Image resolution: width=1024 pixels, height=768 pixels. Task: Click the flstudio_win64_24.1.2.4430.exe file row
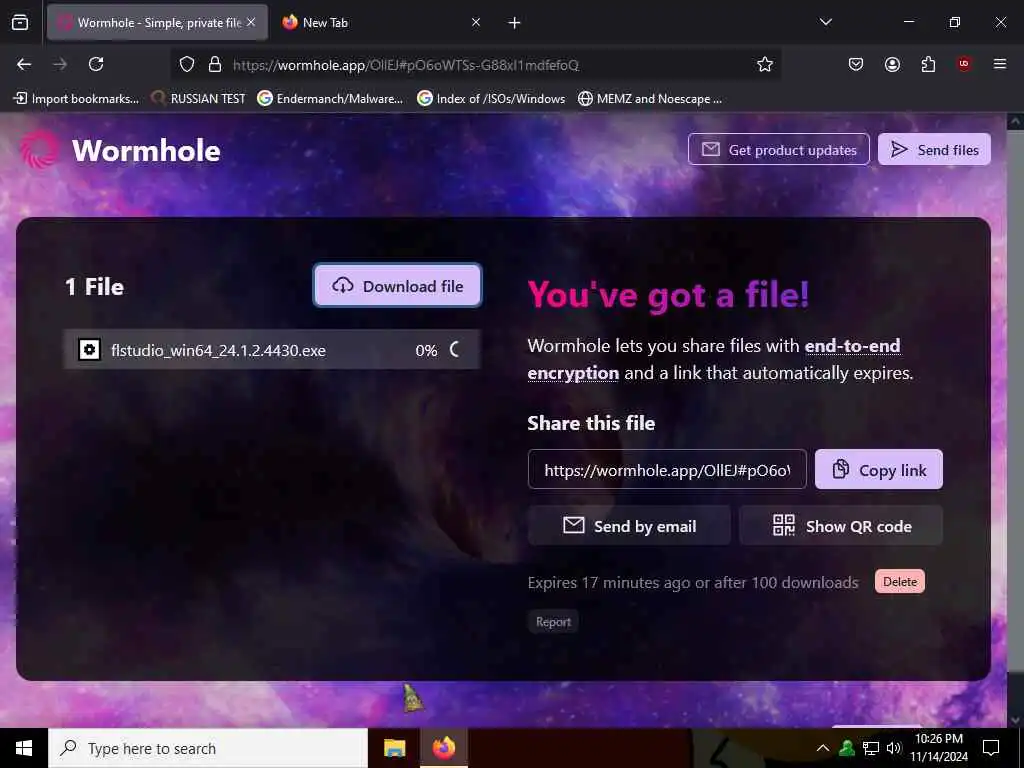[272, 349]
